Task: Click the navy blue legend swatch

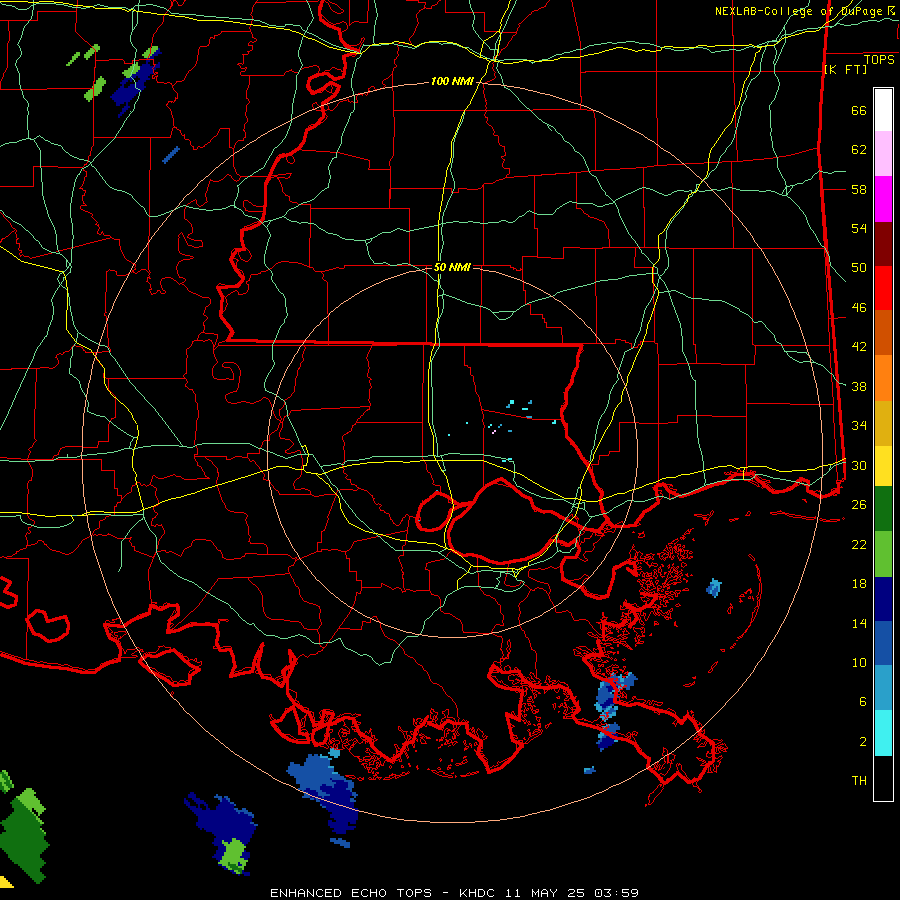Action: [883, 599]
